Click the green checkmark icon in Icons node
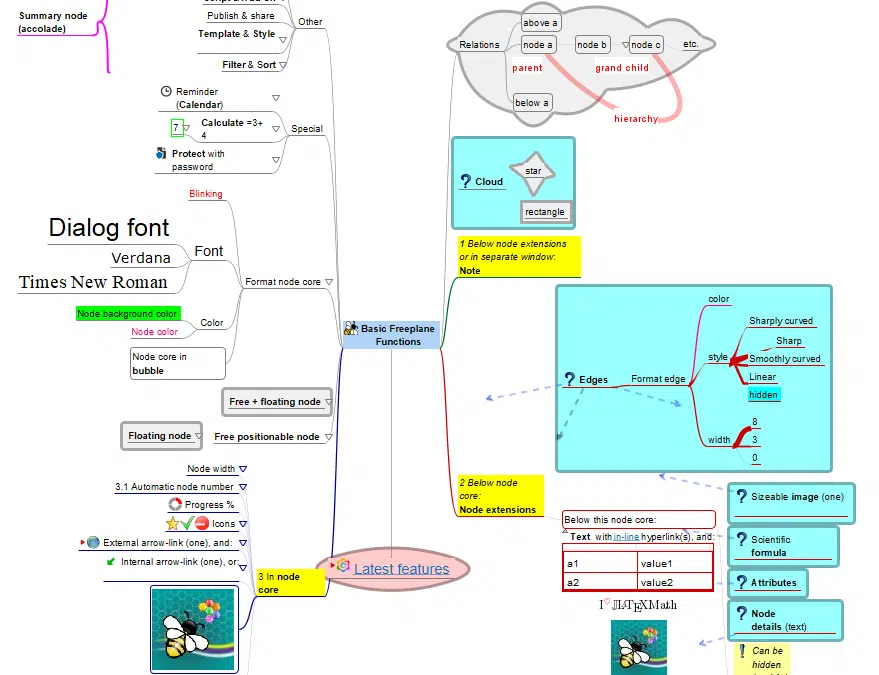This screenshot has width=879, height=675. tap(187, 523)
